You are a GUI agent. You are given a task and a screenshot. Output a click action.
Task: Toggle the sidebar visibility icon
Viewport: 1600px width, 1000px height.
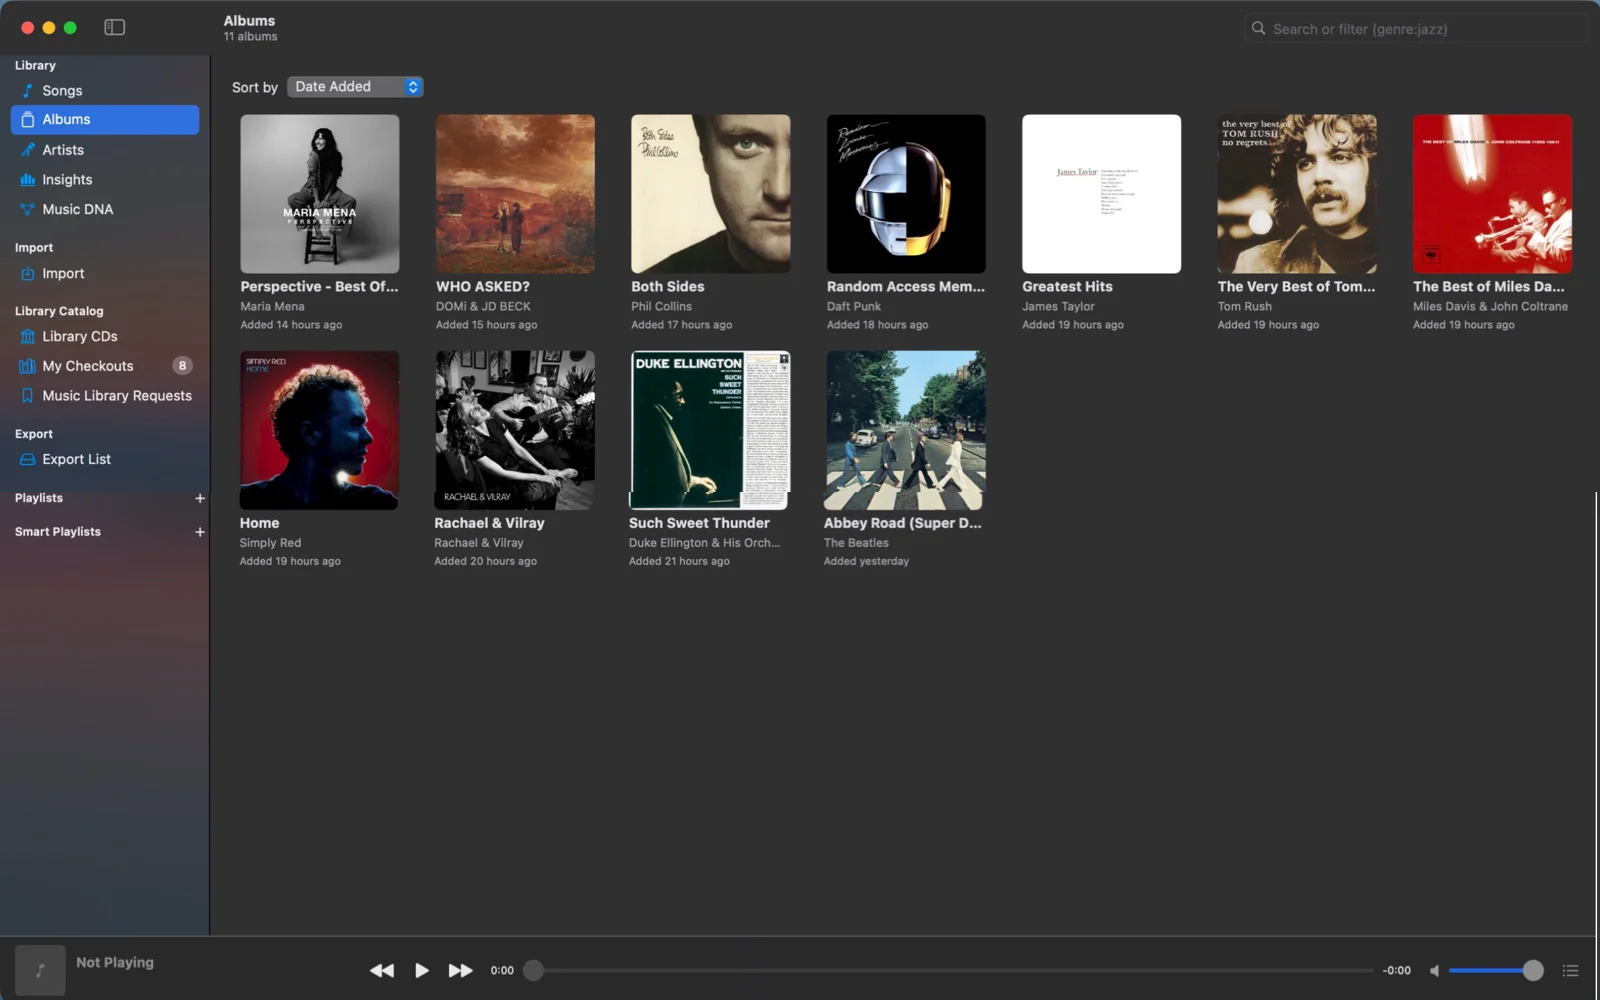115,27
